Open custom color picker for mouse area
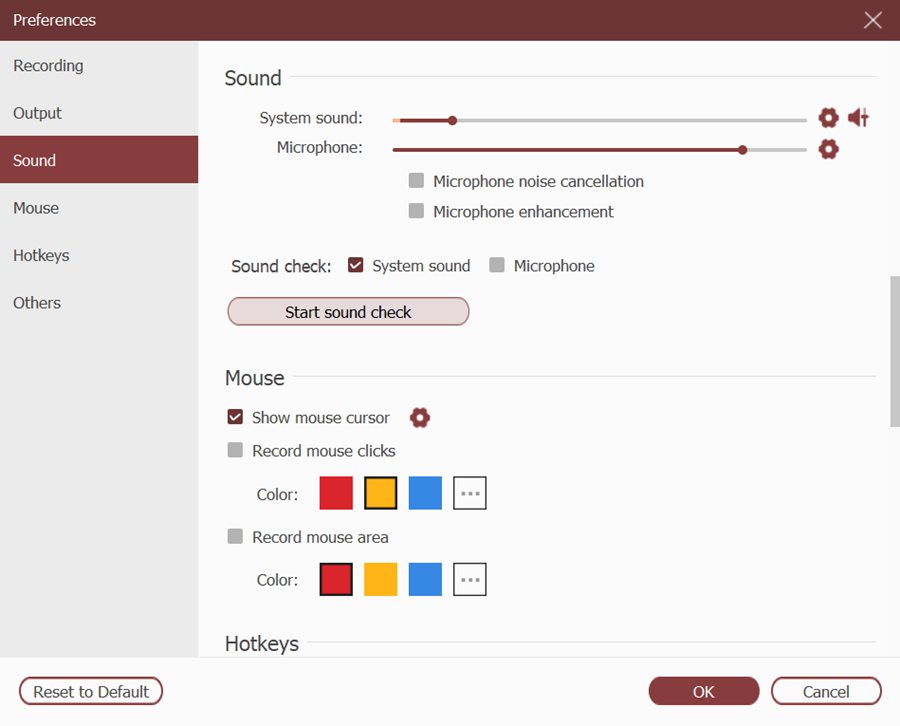The height and width of the screenshot is (726, 900). [x=470, y=578]
